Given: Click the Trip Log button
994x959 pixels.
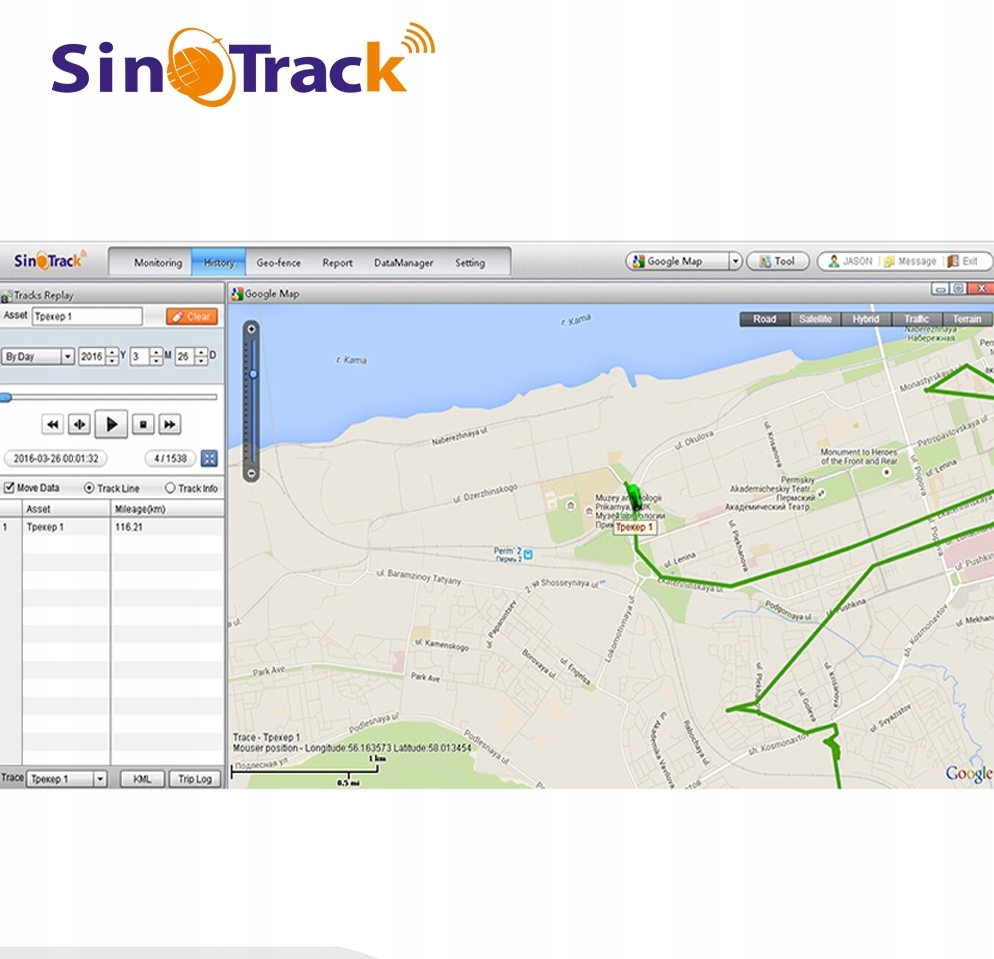Looking at the screenshot, I should 195,778.
